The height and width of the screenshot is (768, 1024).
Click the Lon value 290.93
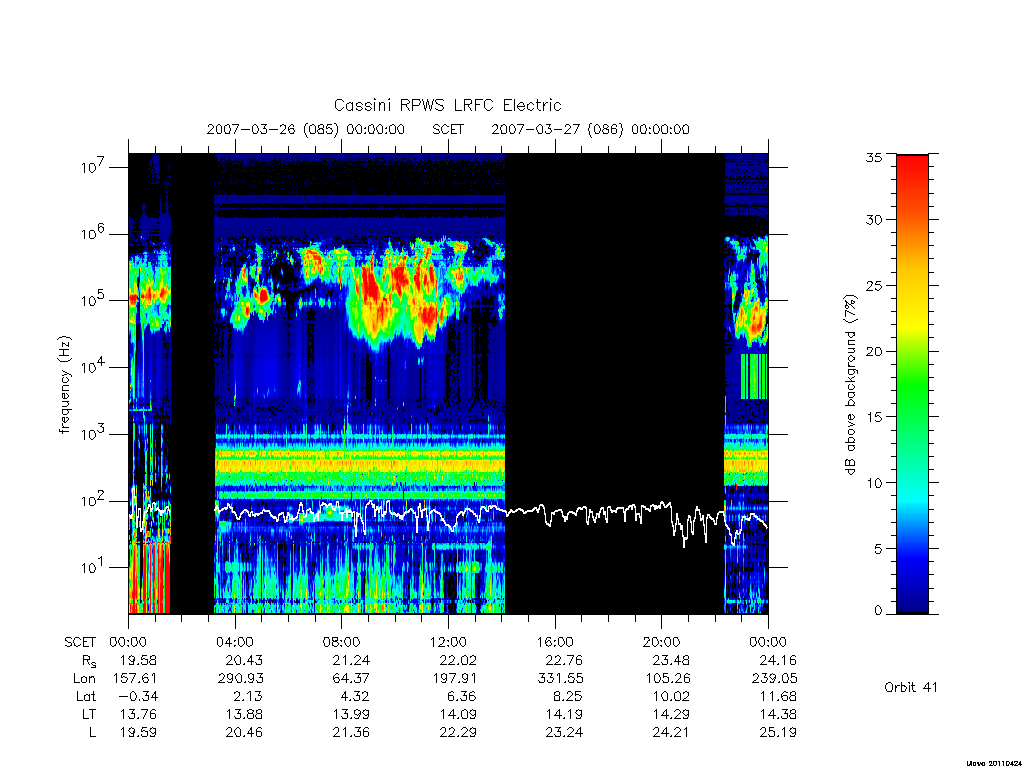(240, 679)
